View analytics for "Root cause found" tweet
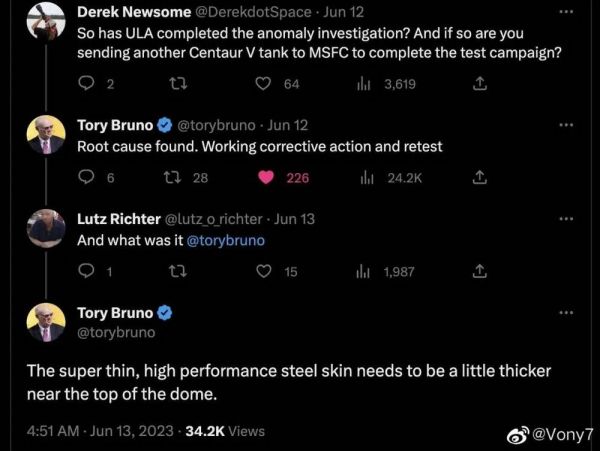The width and height of the screenshot is (600, 451). 366,177
